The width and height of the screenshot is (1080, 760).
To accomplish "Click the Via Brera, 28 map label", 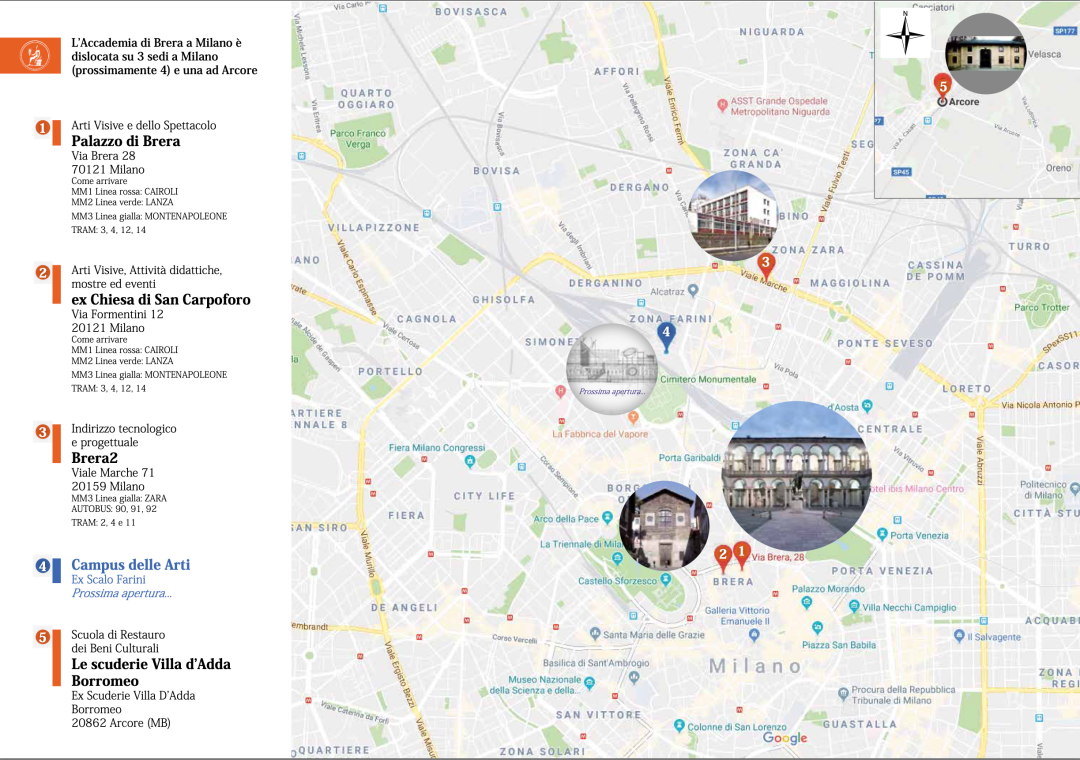I will click(x=778, y=557).
